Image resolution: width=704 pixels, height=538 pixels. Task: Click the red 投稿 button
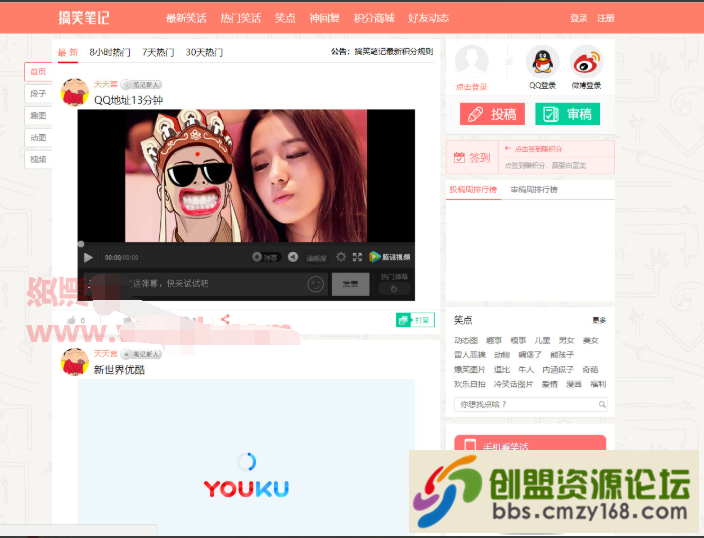click(x=492, y=114)
